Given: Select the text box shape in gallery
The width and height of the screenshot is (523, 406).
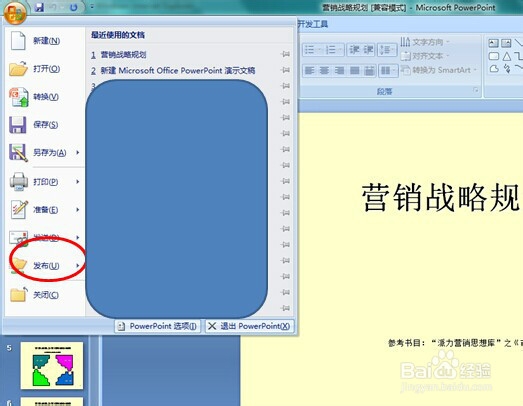Looking at the screenshot, I should pos(493,43).
